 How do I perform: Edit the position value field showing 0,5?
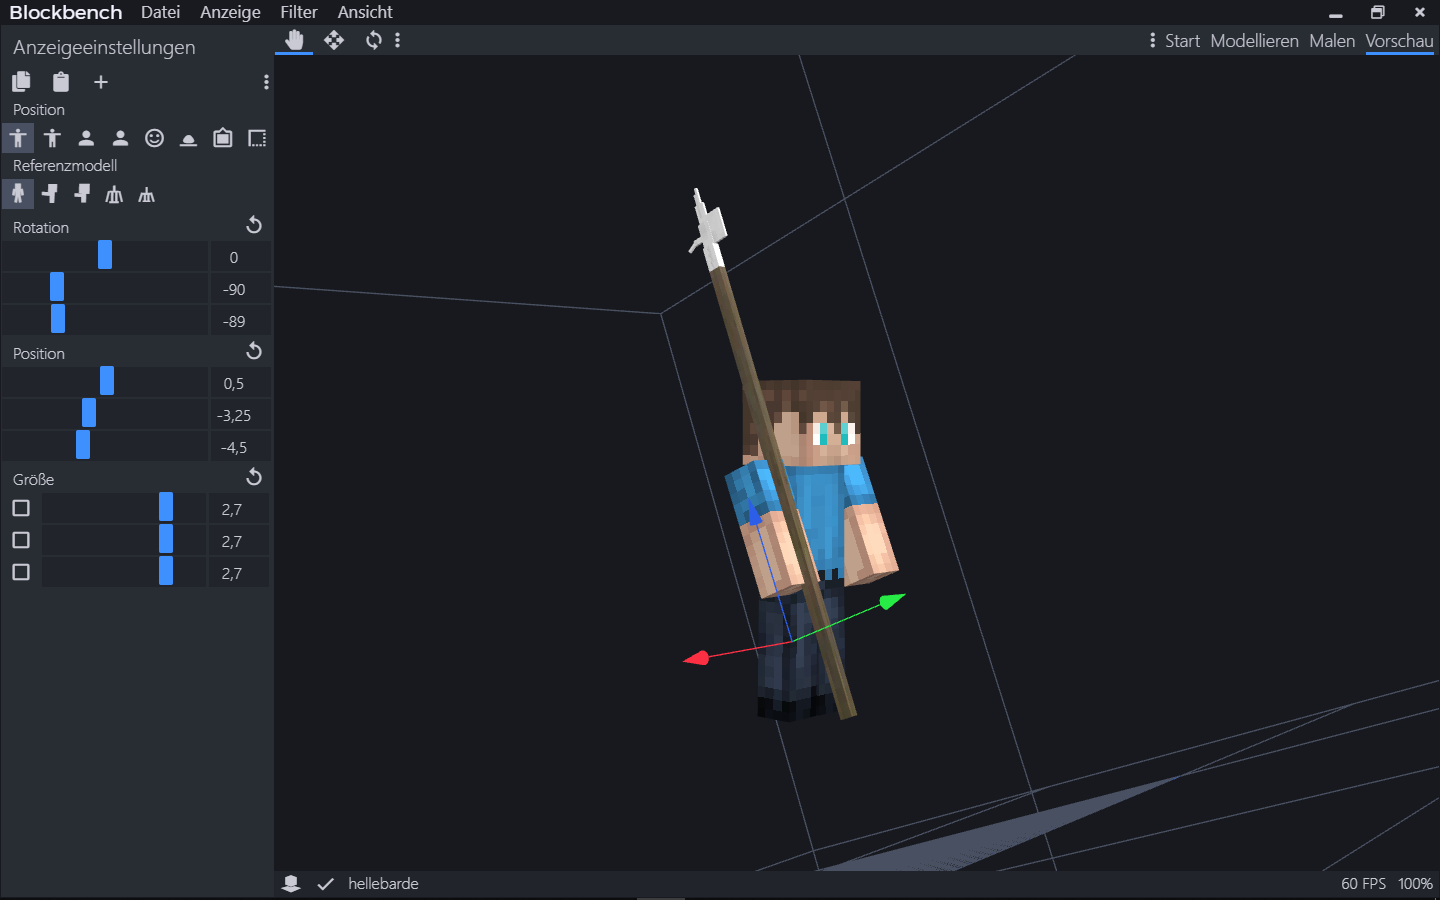[240, 383]
